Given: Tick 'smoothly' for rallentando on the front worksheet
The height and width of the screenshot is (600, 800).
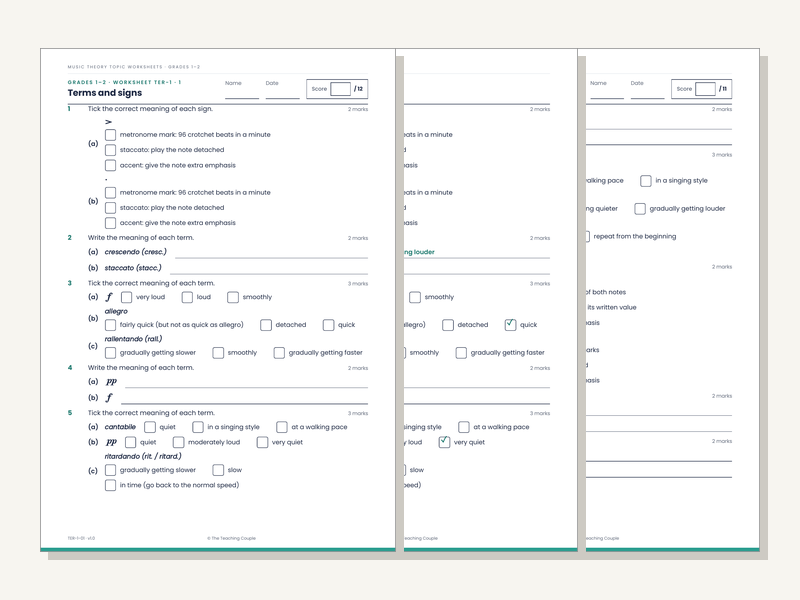Looking at the screenshot, I should [218, 353].
